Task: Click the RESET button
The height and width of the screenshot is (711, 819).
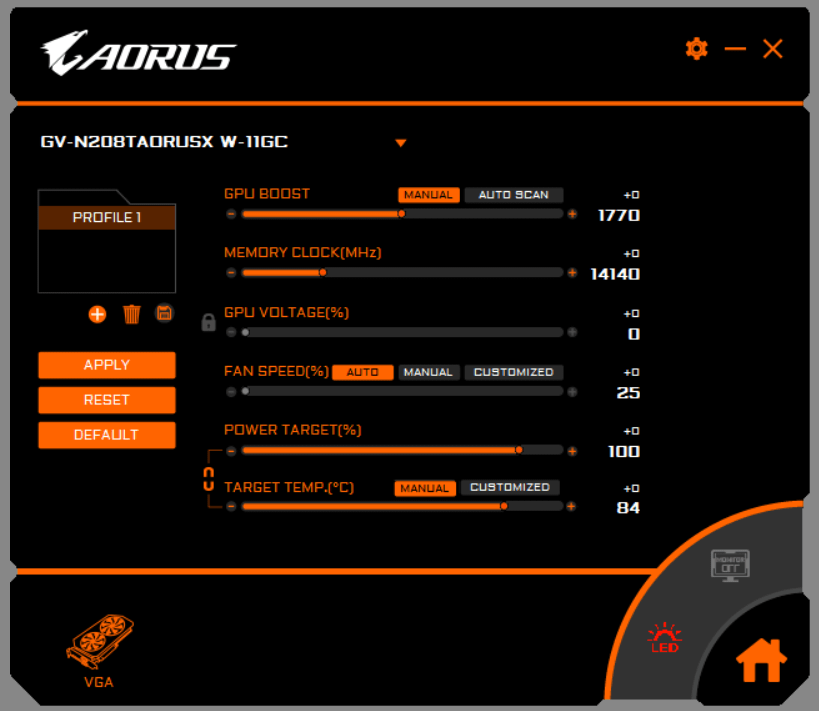Action: 107,400
